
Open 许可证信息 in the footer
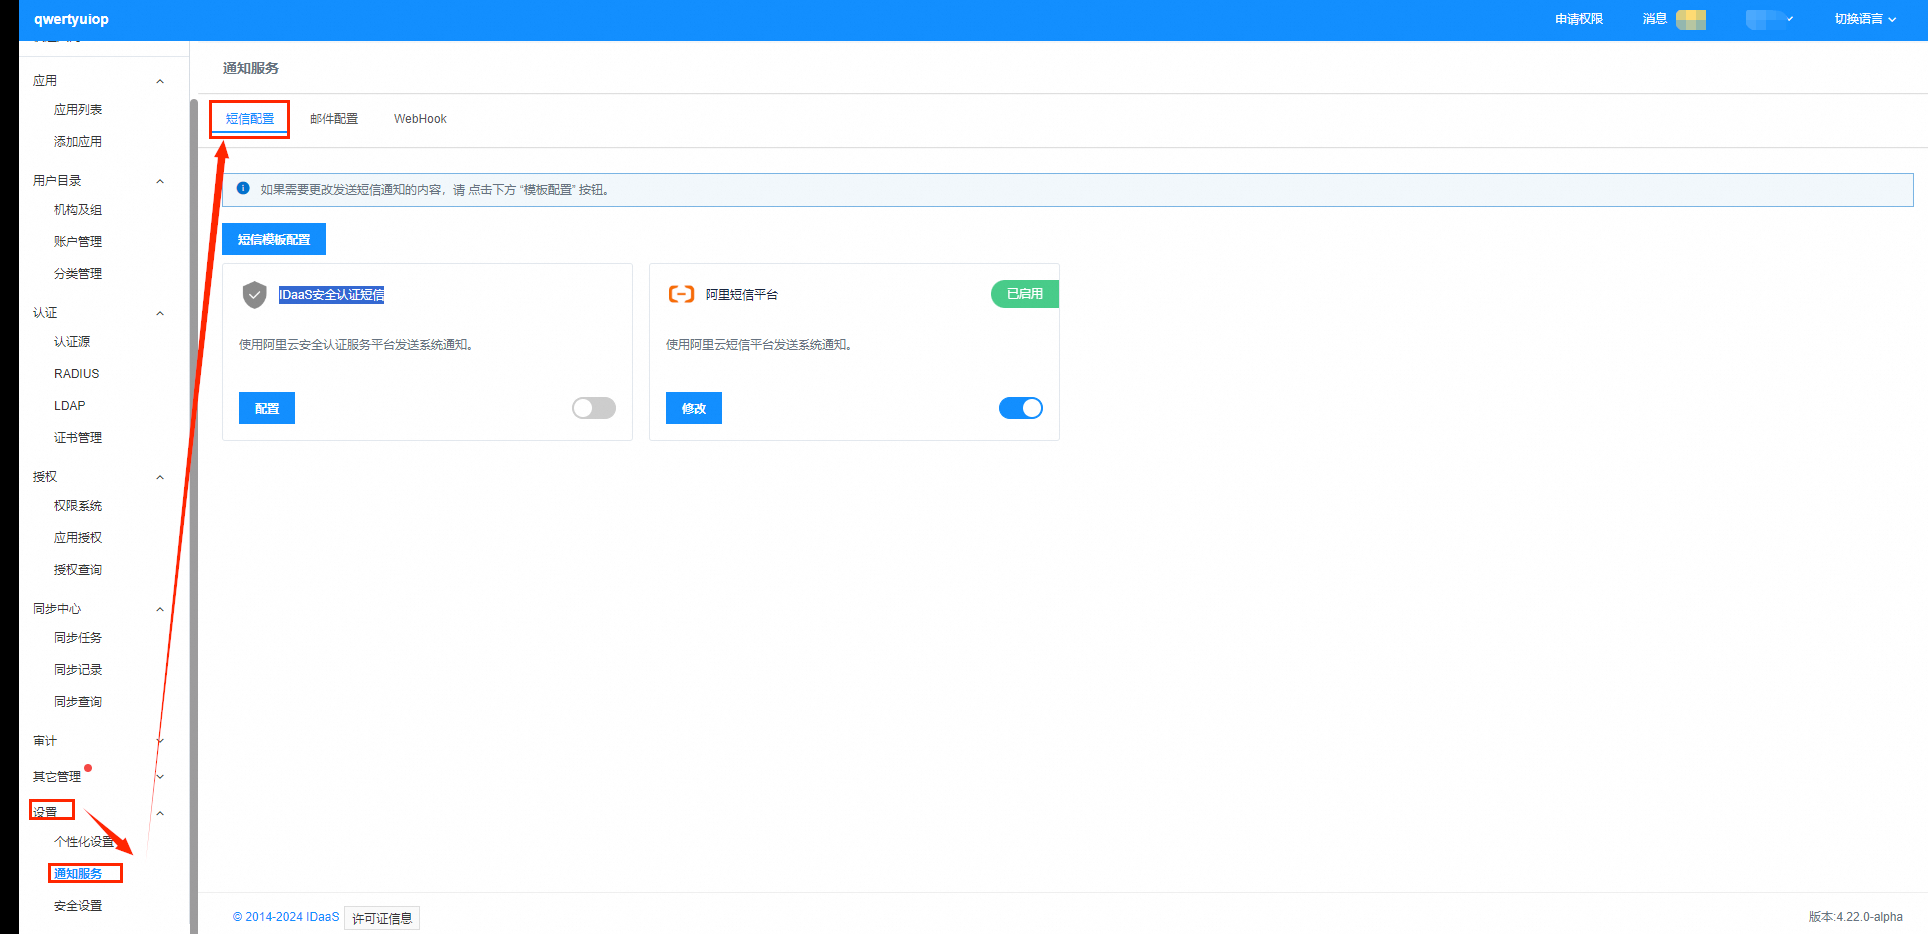coord(382,918)
